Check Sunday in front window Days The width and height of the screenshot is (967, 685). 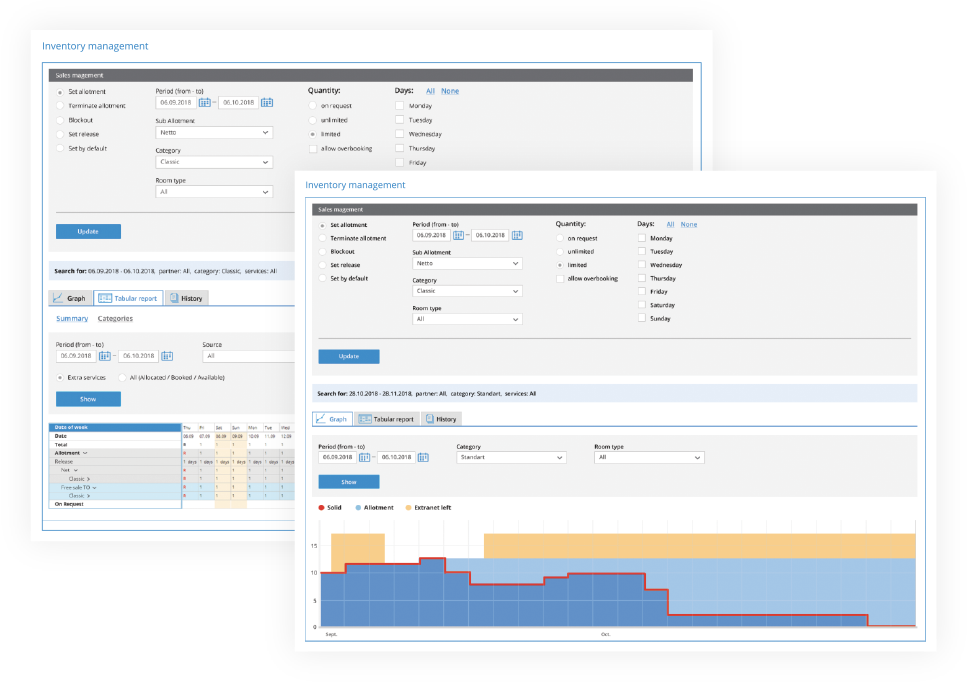[642, 318]
